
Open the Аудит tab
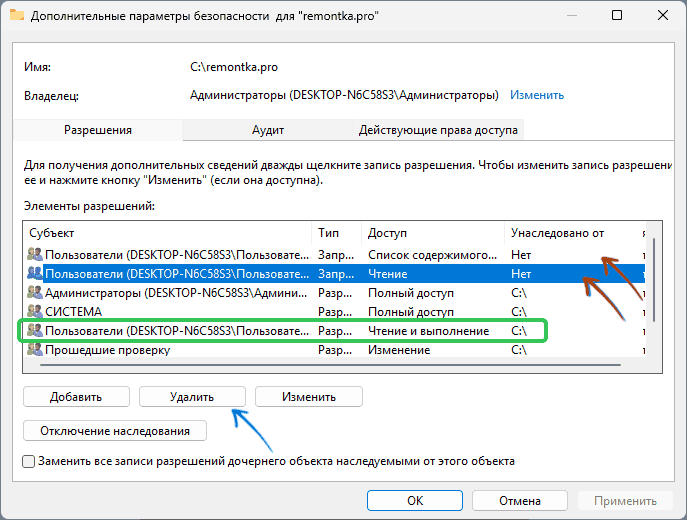pyautogui.click(x=268, y=130)
